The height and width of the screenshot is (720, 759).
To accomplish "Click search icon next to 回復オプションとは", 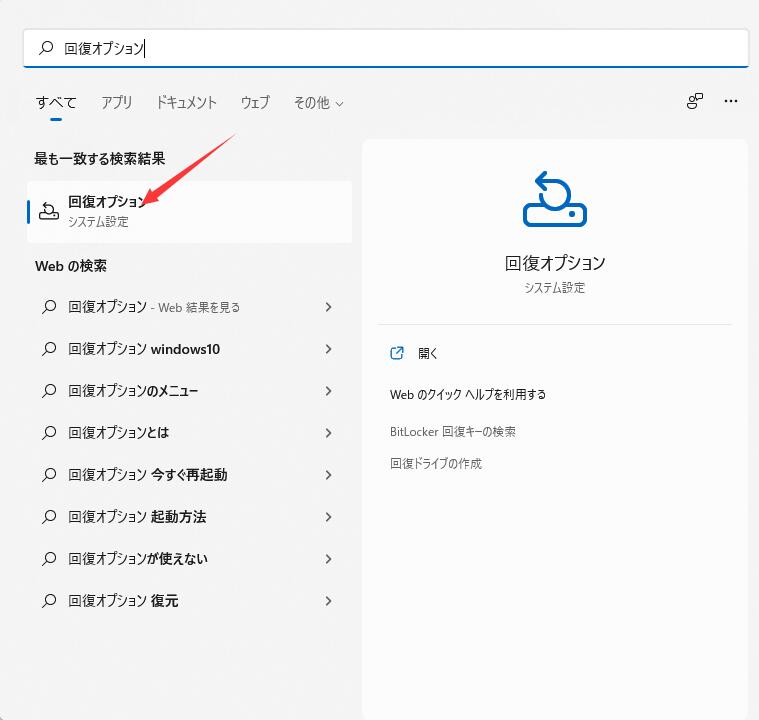I will [49, 433].
